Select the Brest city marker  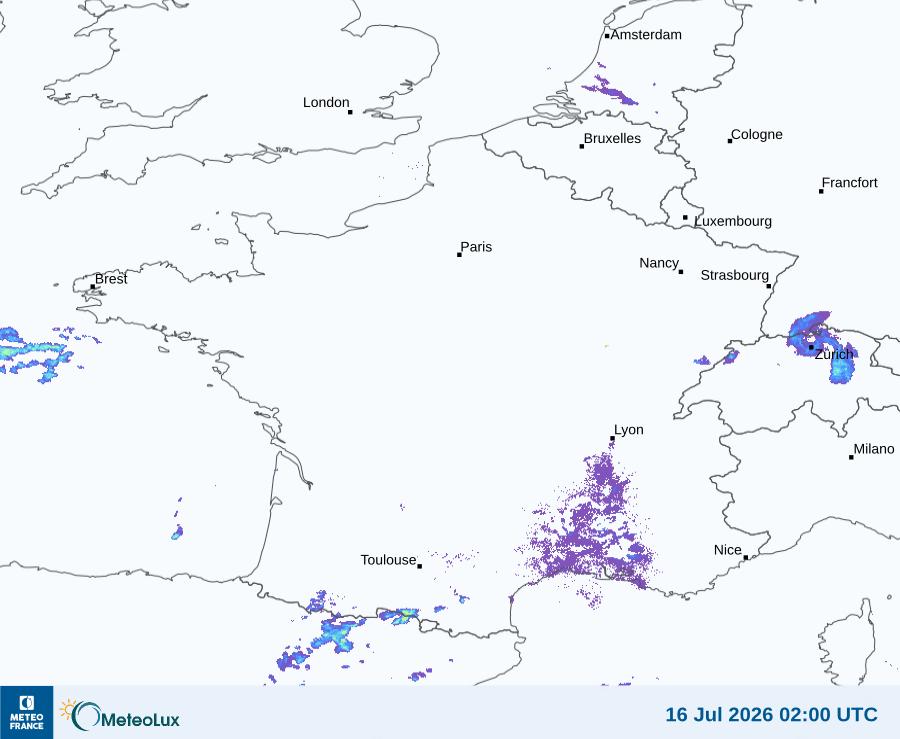93,286
